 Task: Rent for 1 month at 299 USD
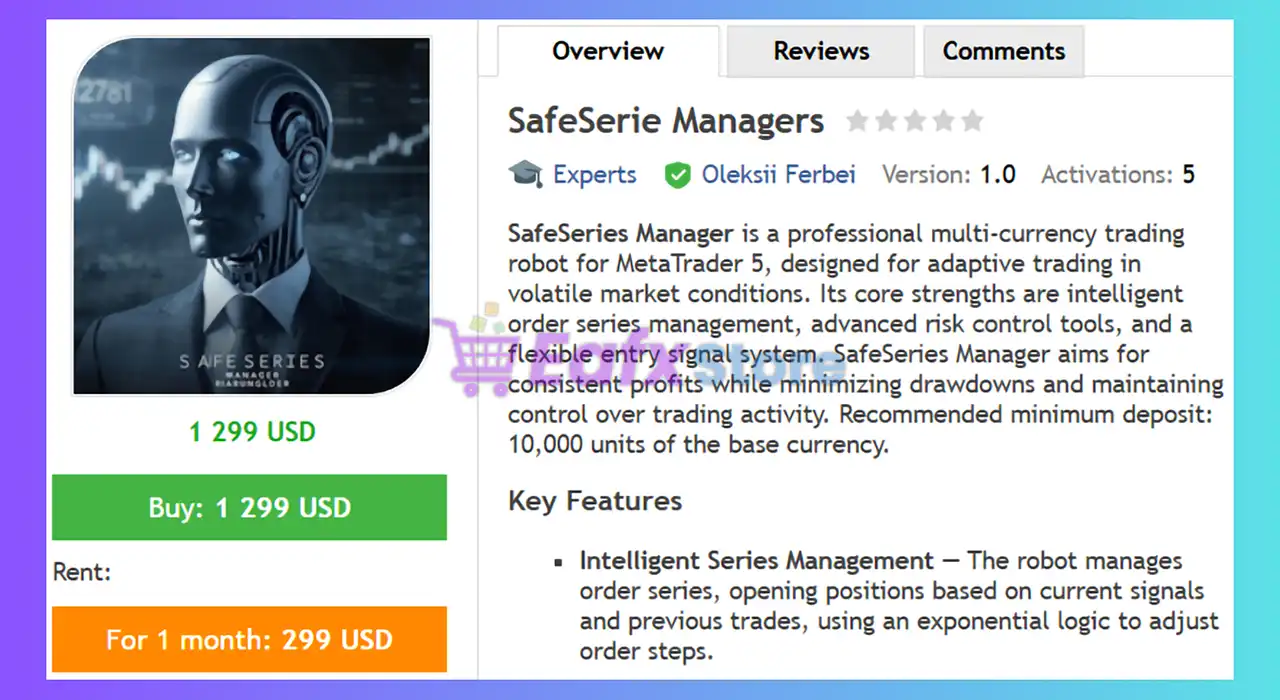click(x=249, y=640)
